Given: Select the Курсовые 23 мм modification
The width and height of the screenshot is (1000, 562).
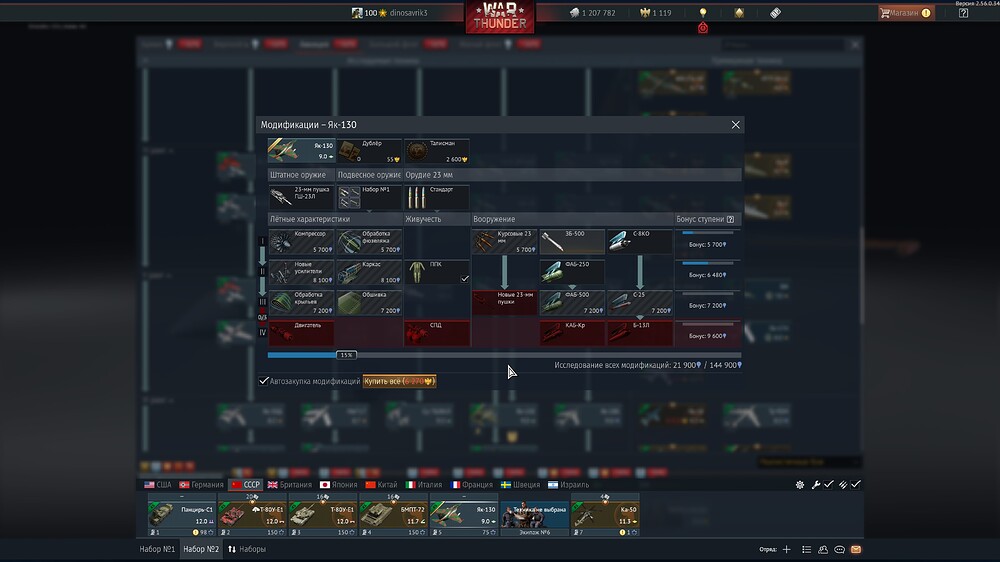Looking at the screenshot, I should pos(504,242).
